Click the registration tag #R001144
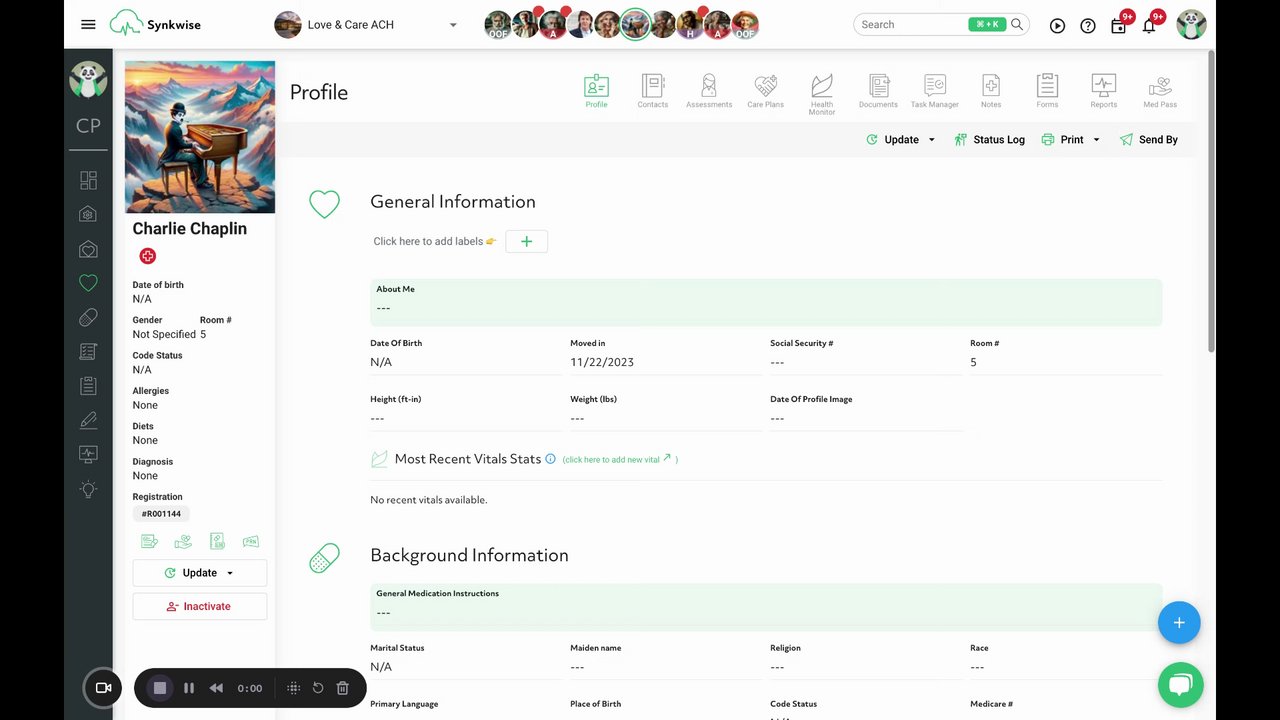This screenshot has width=1280, height=720. (x=161, y=514)
